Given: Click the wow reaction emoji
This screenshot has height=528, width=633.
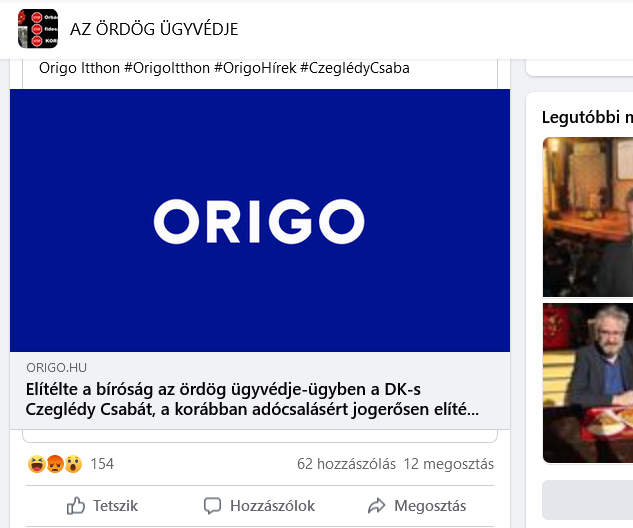Looking at the screenshot, I should pos(73,464).
